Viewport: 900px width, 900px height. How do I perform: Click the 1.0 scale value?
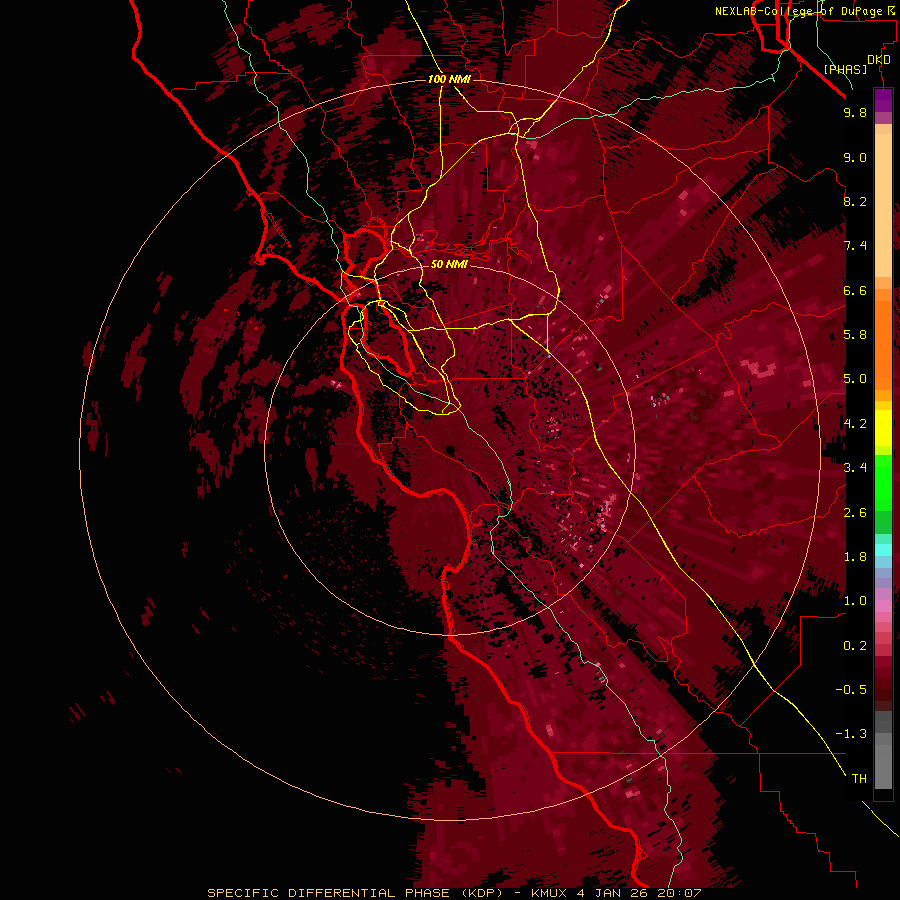tap(855, 601)
